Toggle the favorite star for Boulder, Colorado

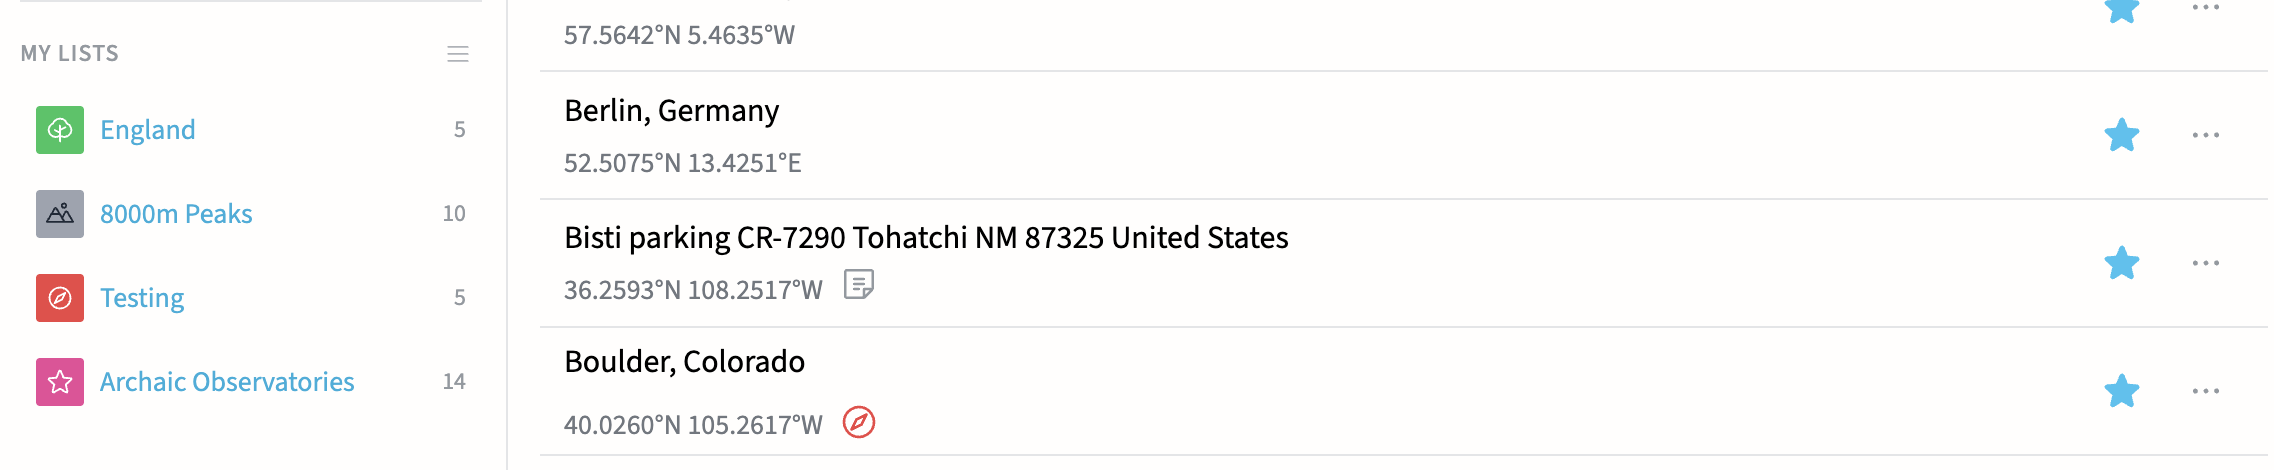(x=2121, y=391)
